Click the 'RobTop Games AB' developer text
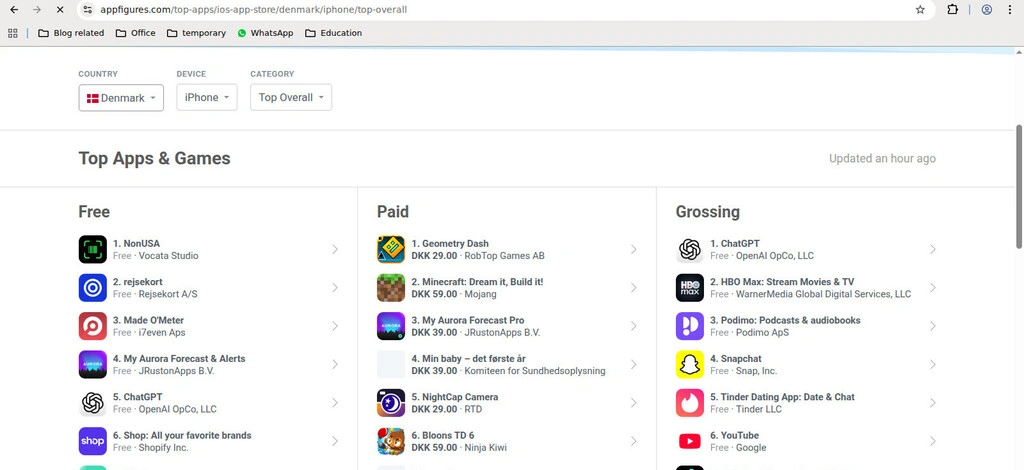The height and width of the screenshot is (470, 1024). (504, 256)
